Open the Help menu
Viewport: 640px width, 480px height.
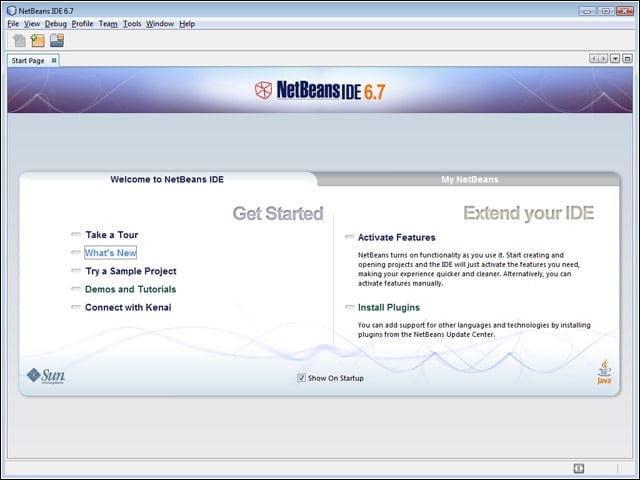(187, 24)
